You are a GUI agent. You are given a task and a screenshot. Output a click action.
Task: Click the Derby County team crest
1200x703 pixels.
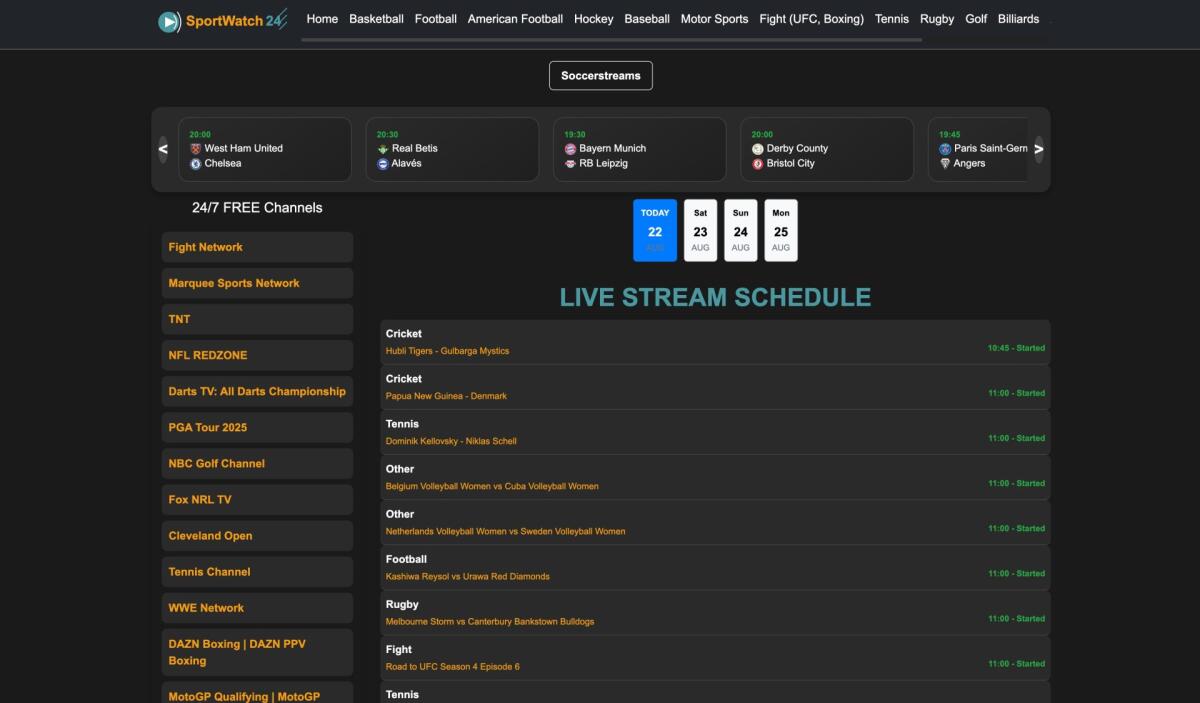tap(758, 148)
